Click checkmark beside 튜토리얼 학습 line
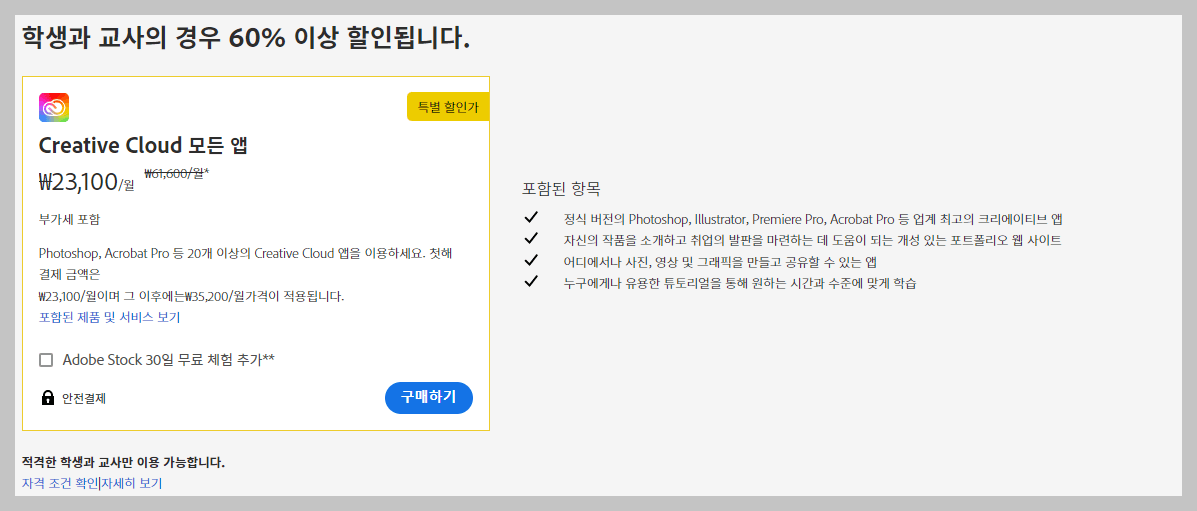This screenshot has height=511, width=1197. [531, 282]
